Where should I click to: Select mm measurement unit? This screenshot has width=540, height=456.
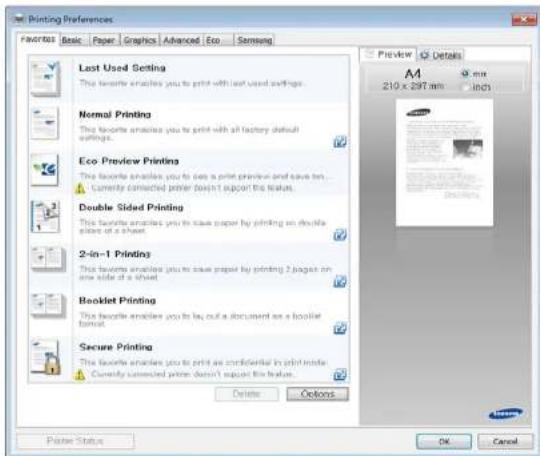tap(465, 74)
